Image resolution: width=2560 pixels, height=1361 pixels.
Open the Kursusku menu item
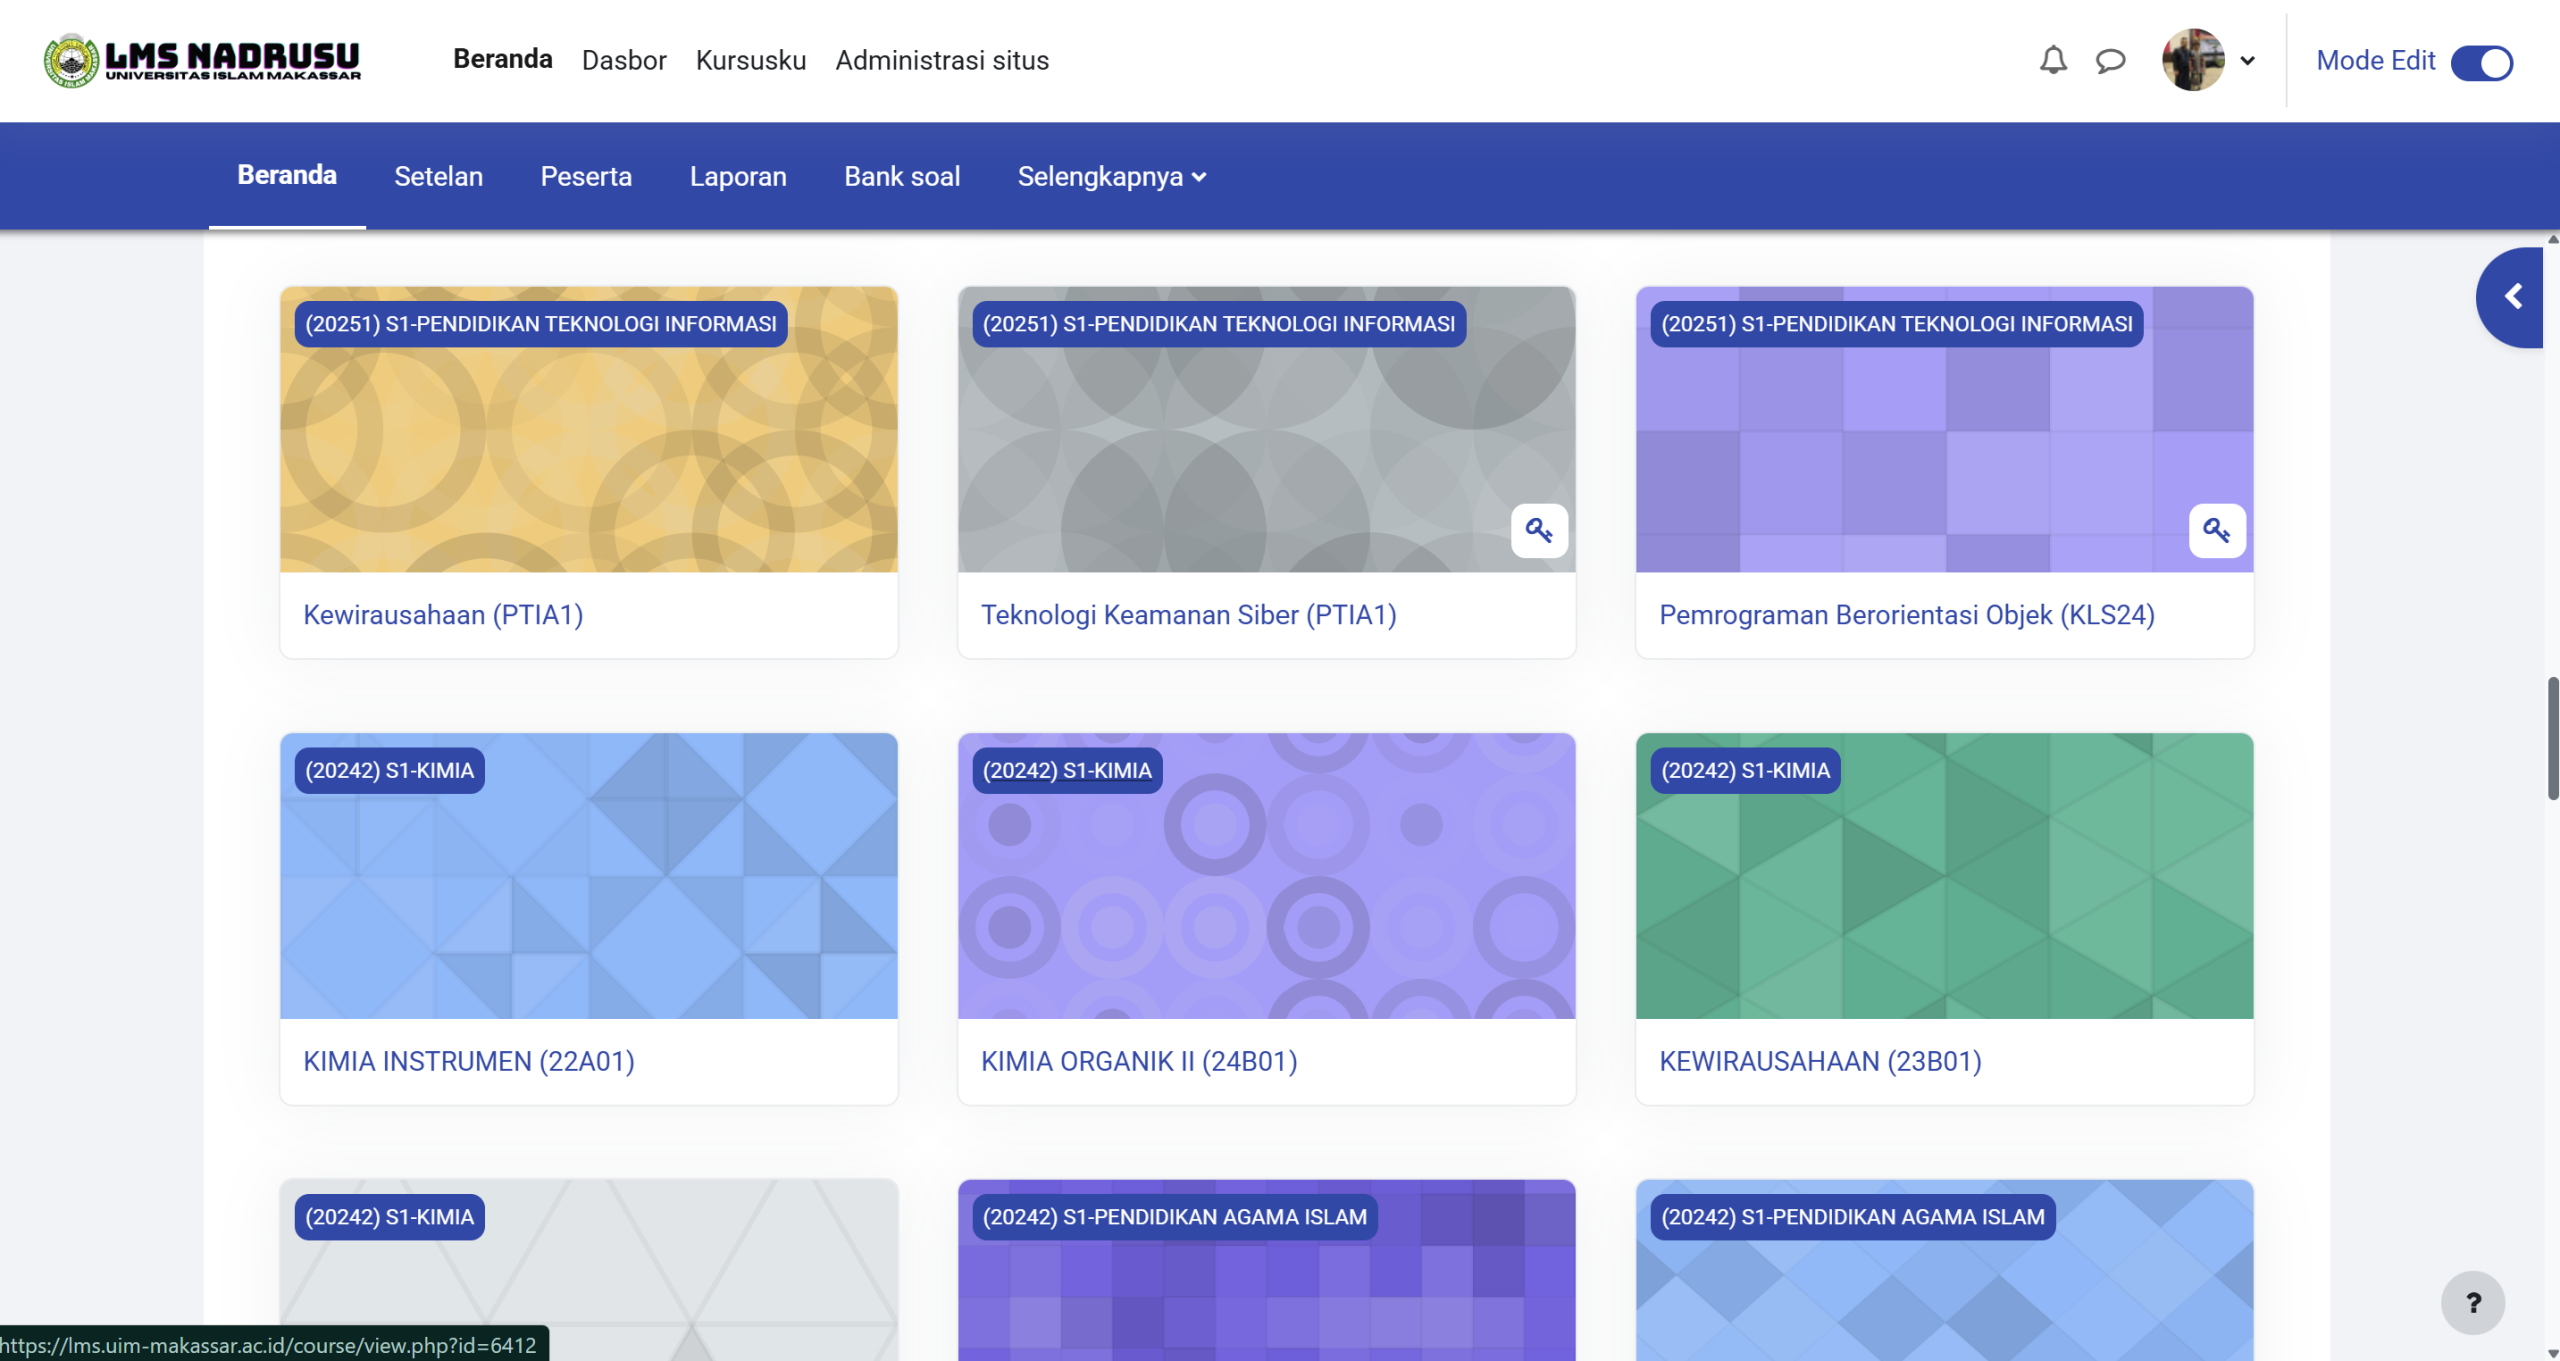(750, 61)
